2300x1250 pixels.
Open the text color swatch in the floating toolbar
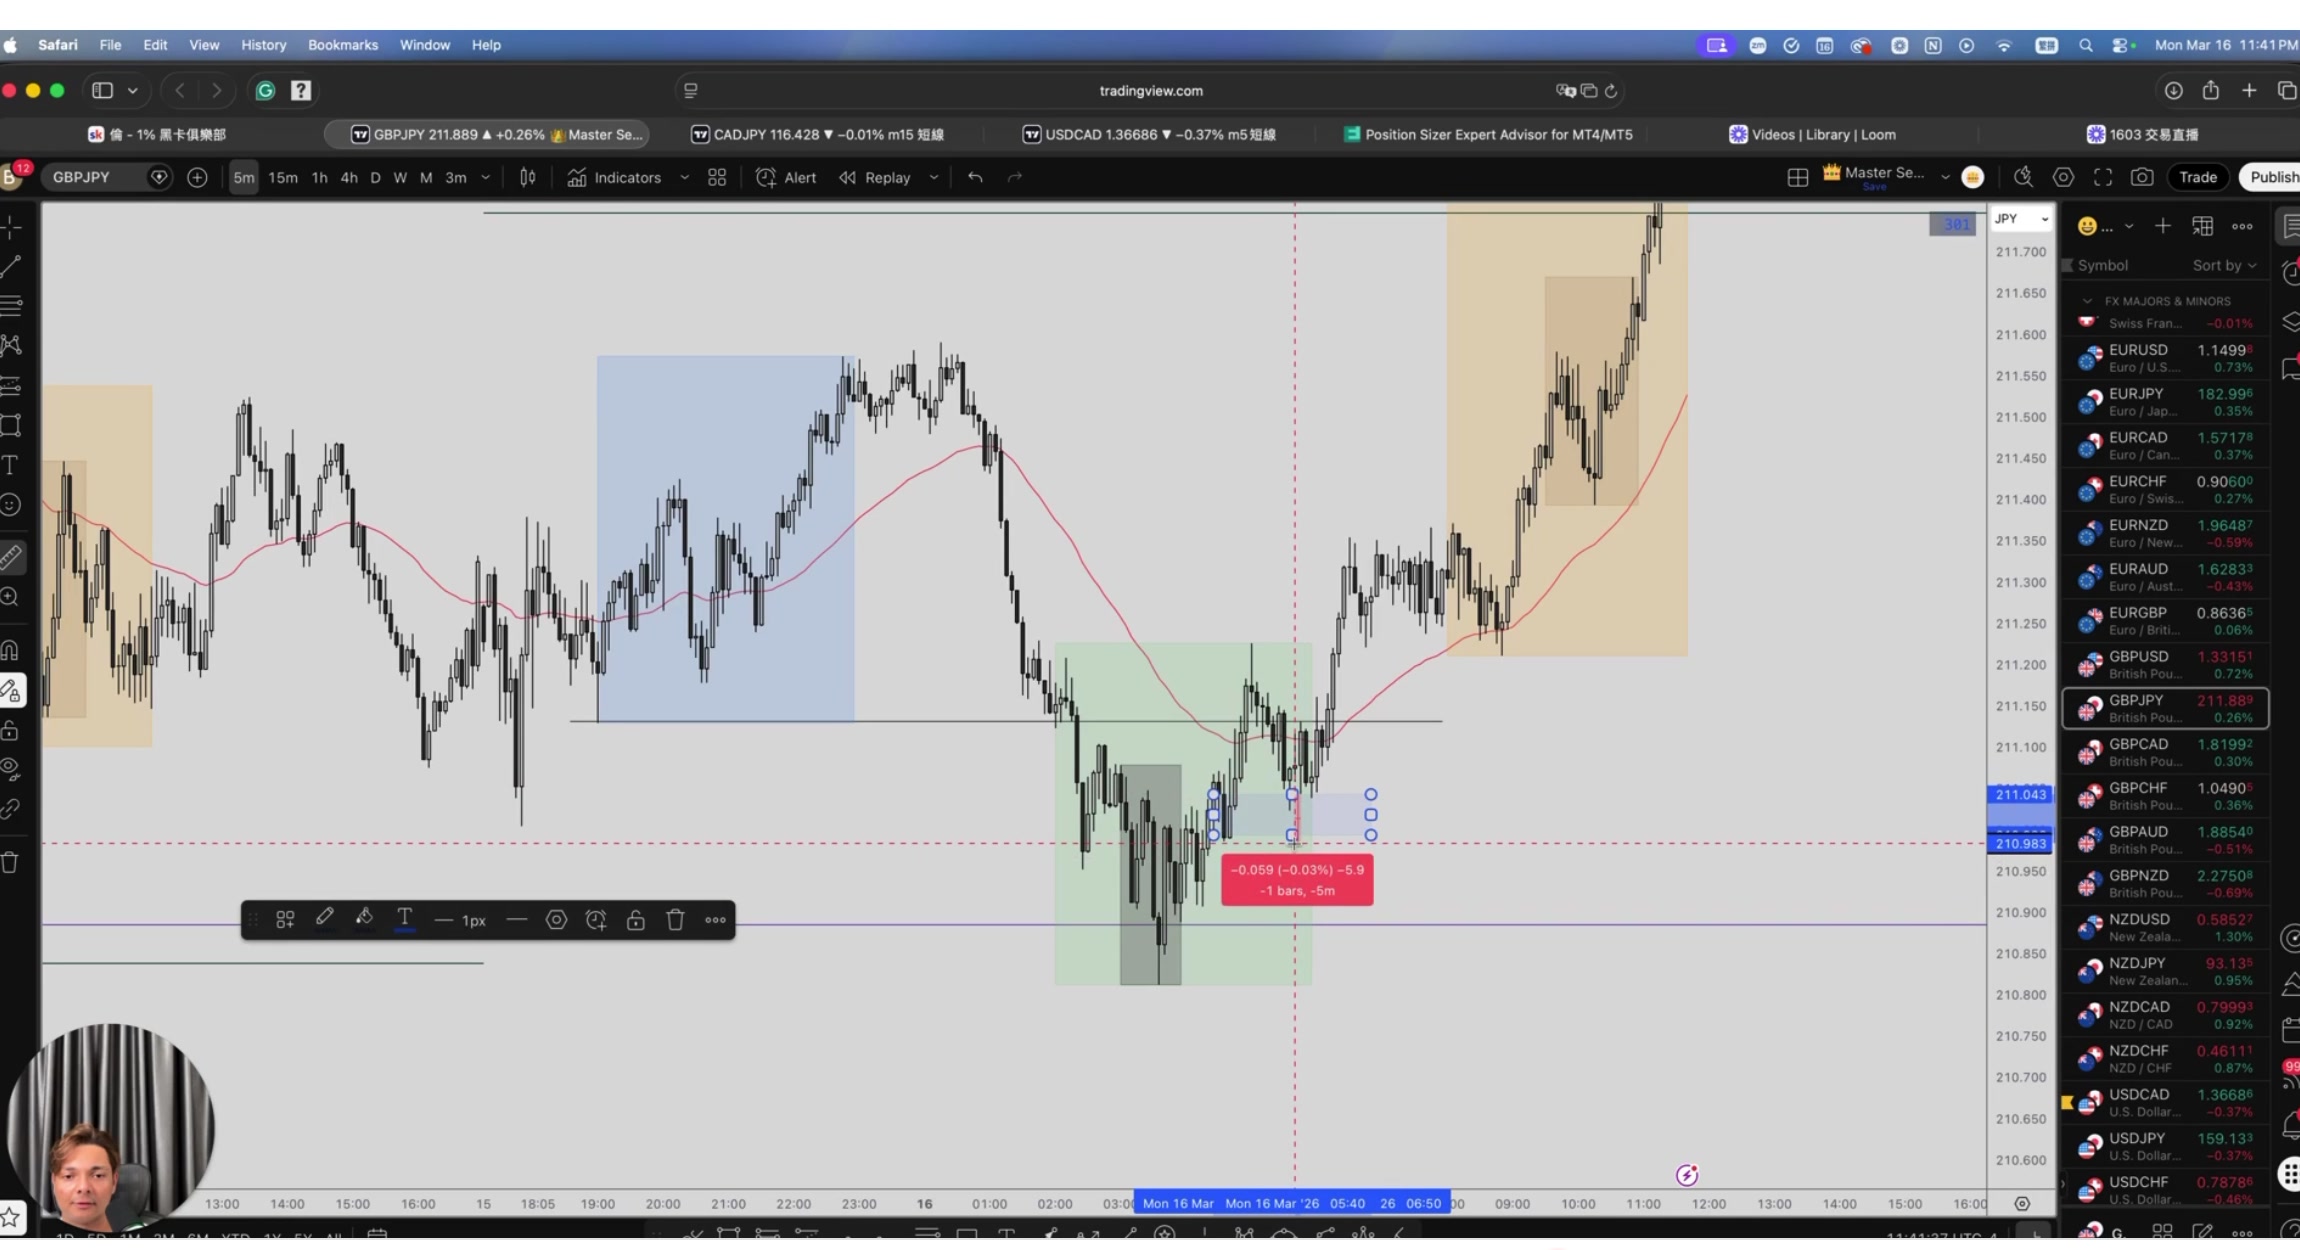[404, 920]
